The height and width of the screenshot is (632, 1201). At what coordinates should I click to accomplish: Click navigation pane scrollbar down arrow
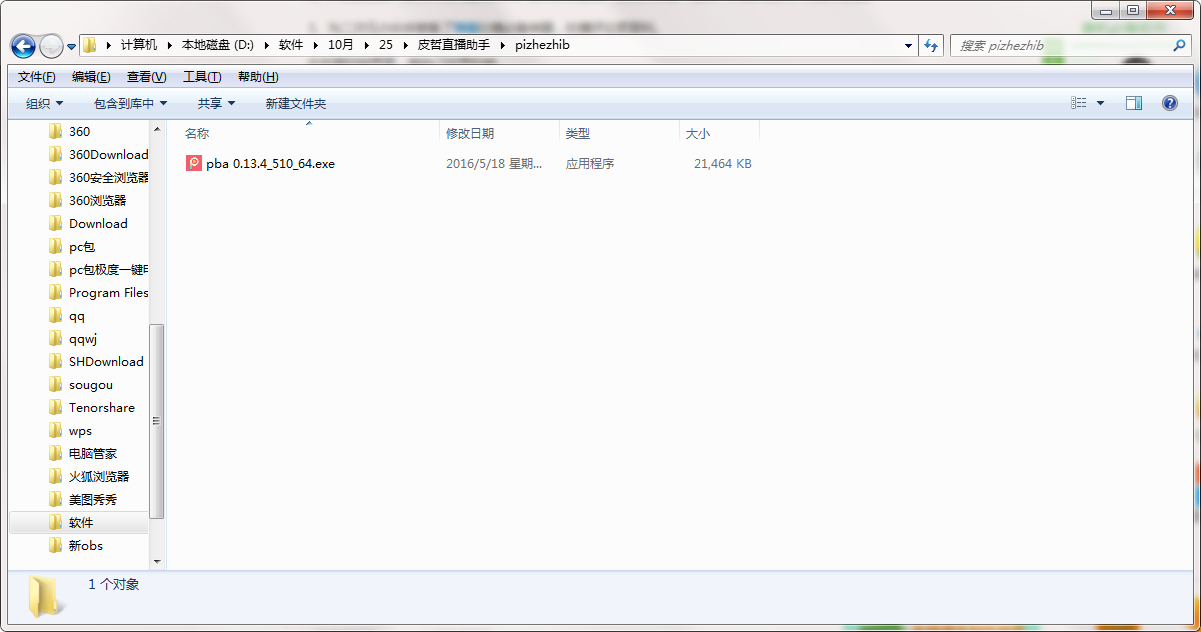tap(156, 562)
